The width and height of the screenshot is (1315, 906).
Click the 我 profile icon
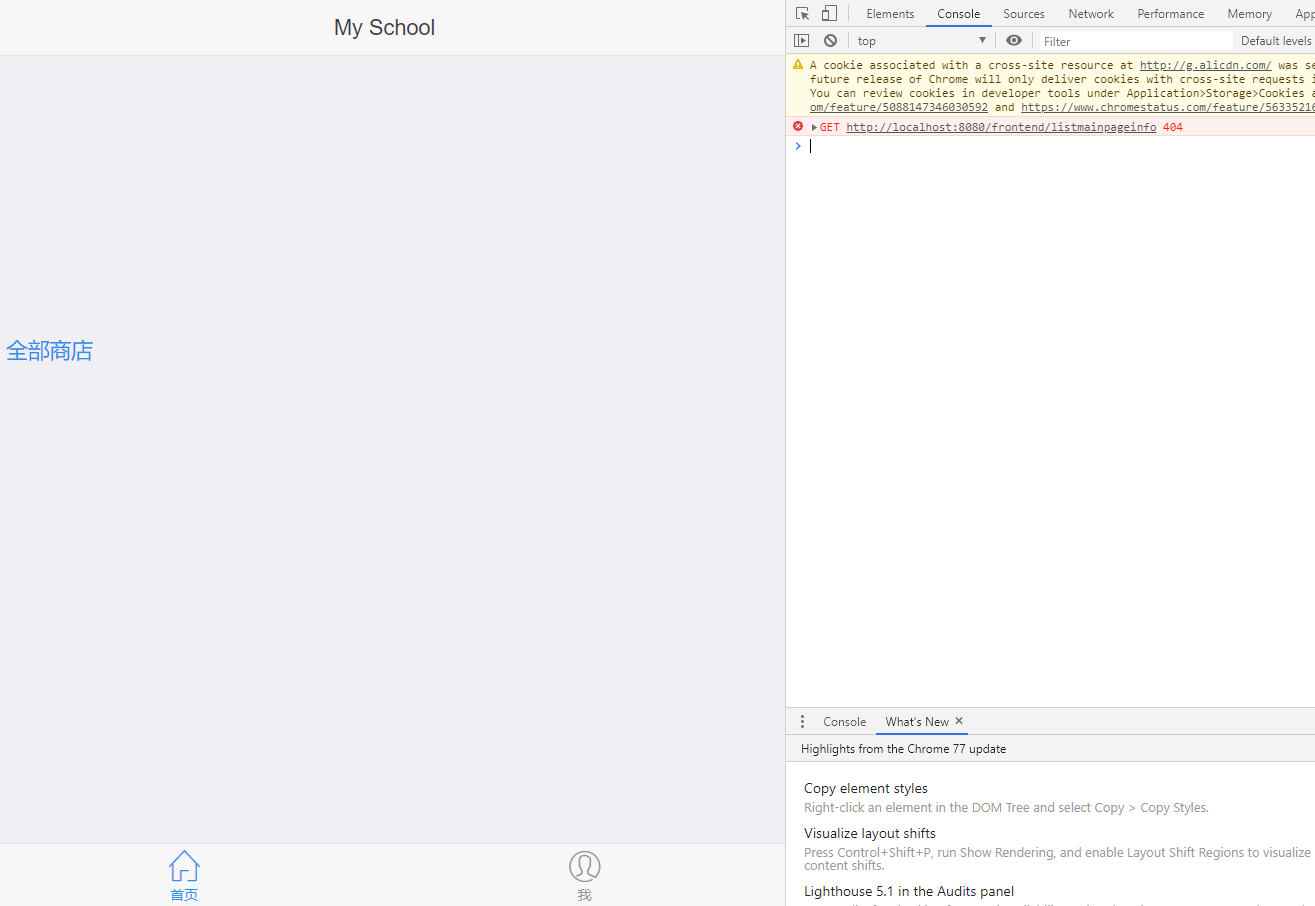585,866
